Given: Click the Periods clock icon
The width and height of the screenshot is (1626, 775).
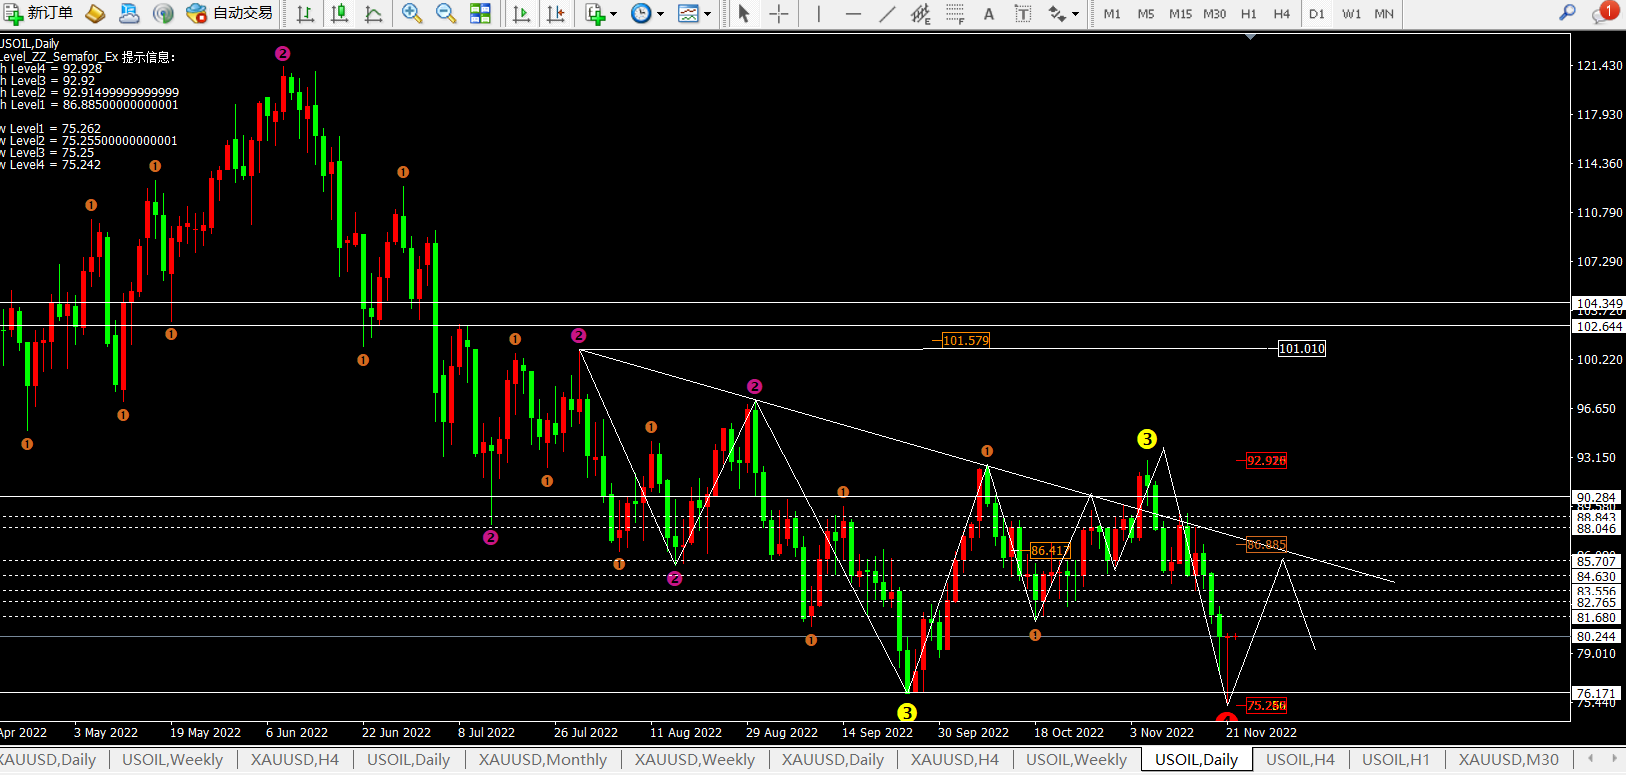Looking at the screenshot, I should click(641, 13).
